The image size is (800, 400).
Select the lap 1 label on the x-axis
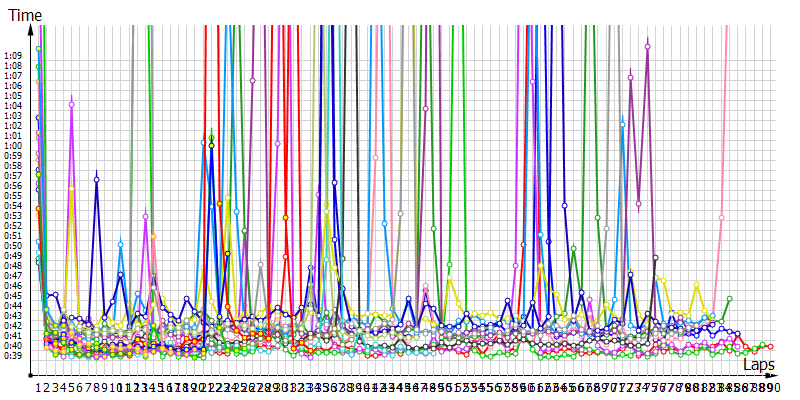pos(39,386)
